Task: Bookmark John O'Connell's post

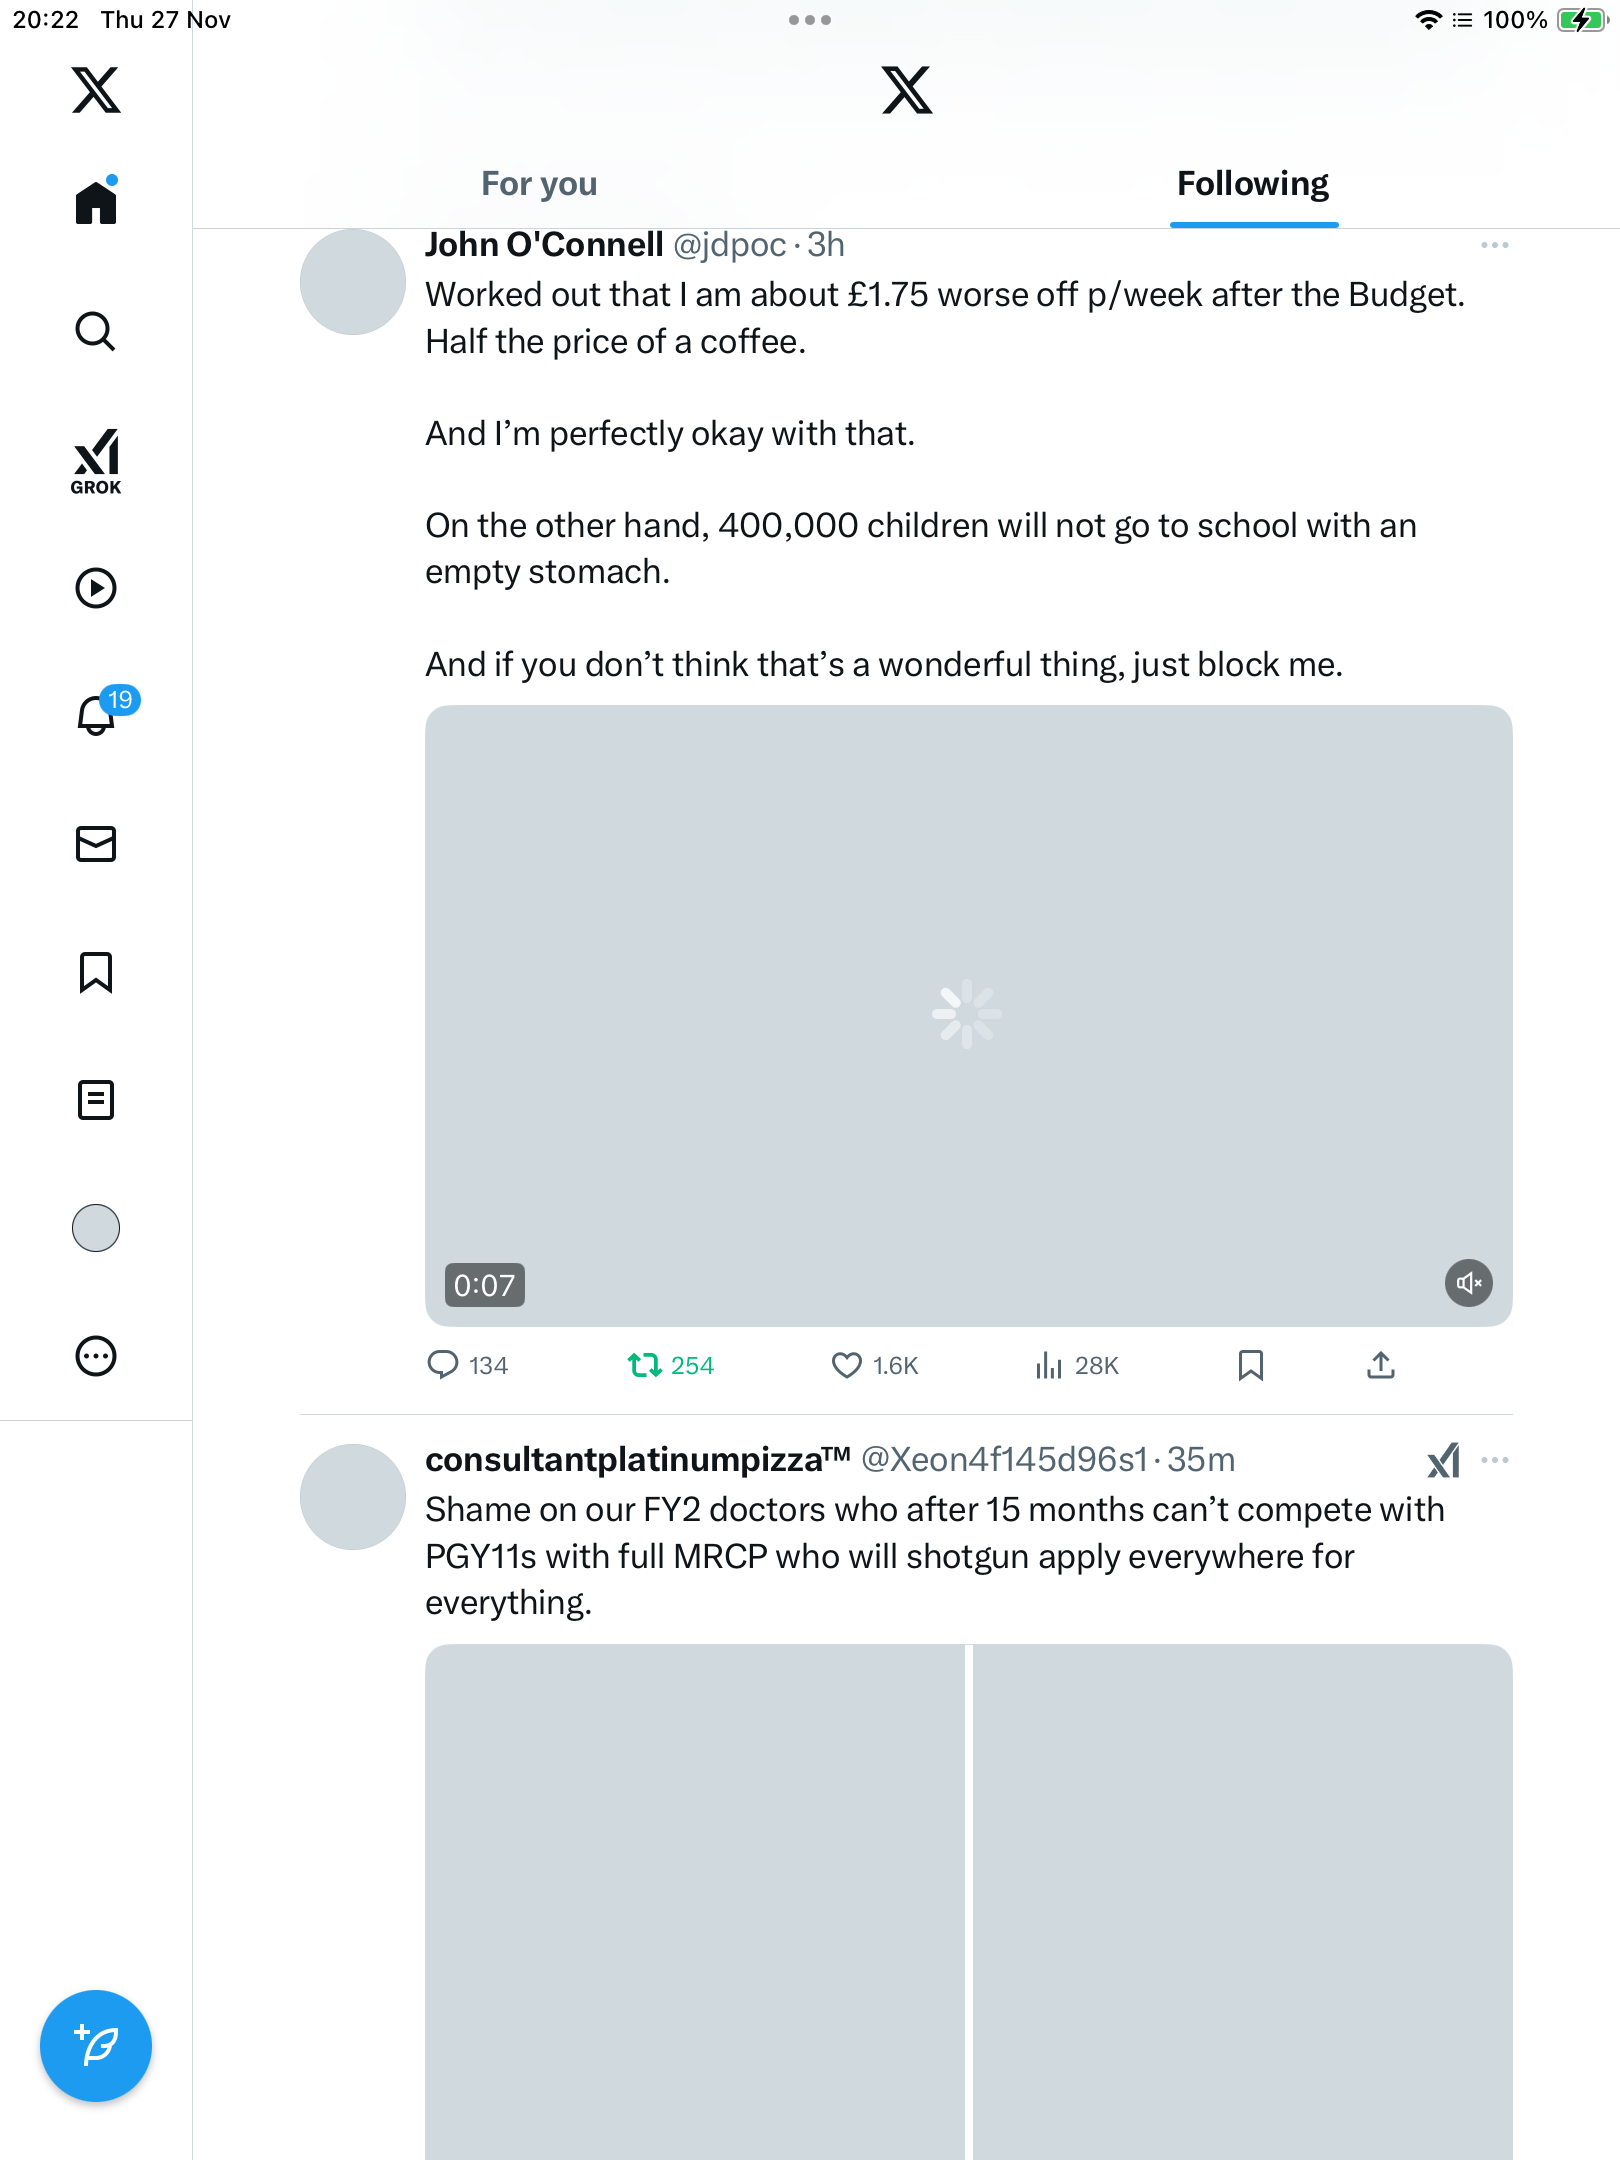Action: pyautogui.click(x=1251, y=1365)
